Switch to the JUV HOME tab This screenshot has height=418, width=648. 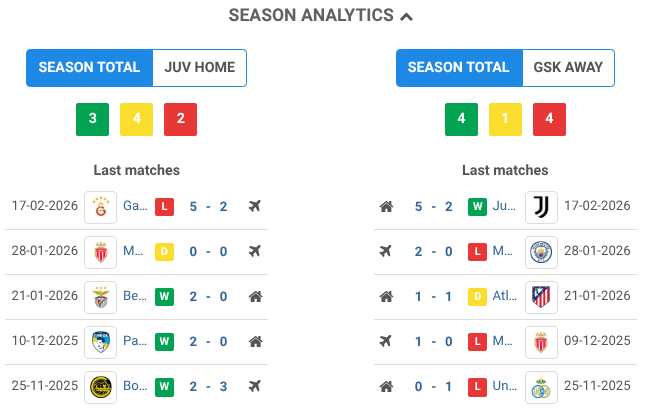[199, 68]
